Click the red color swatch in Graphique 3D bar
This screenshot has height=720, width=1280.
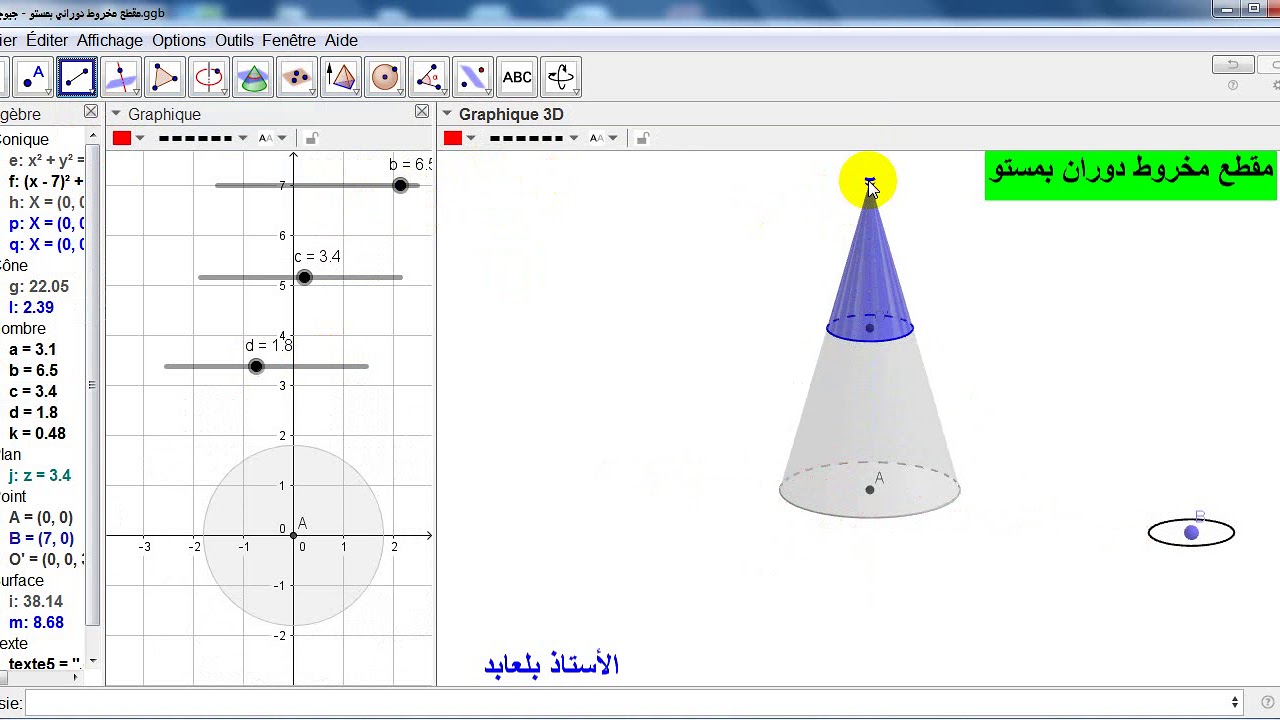tap(453, 138)
